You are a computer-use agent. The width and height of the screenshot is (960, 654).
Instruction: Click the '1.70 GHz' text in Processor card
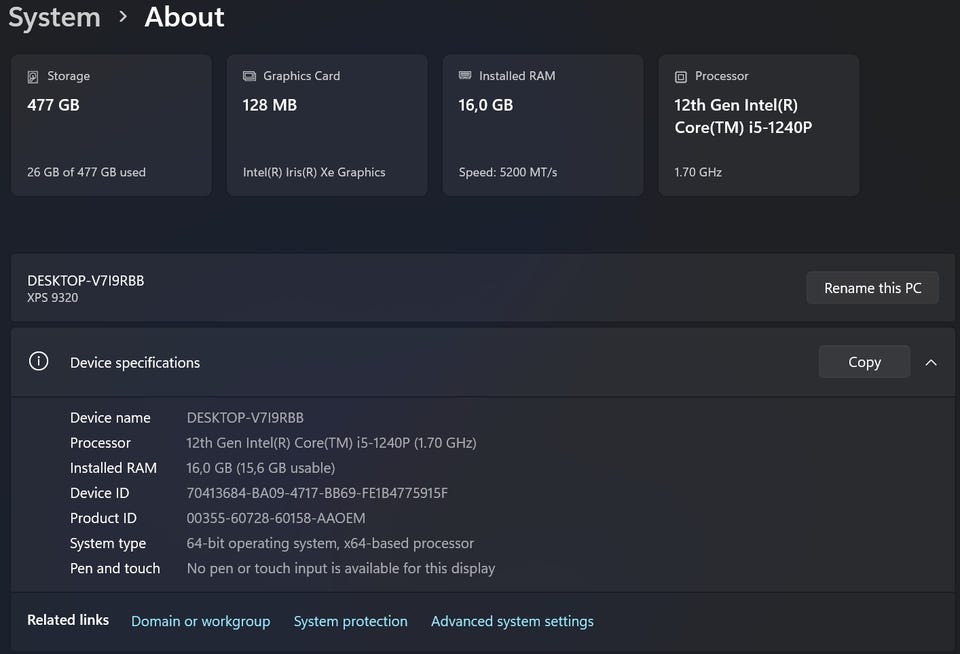pyautogui.click(x=698, y=172)
